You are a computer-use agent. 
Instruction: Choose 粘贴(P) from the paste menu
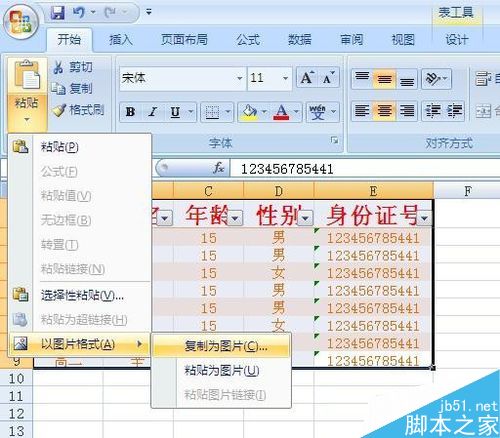[80, 147]
